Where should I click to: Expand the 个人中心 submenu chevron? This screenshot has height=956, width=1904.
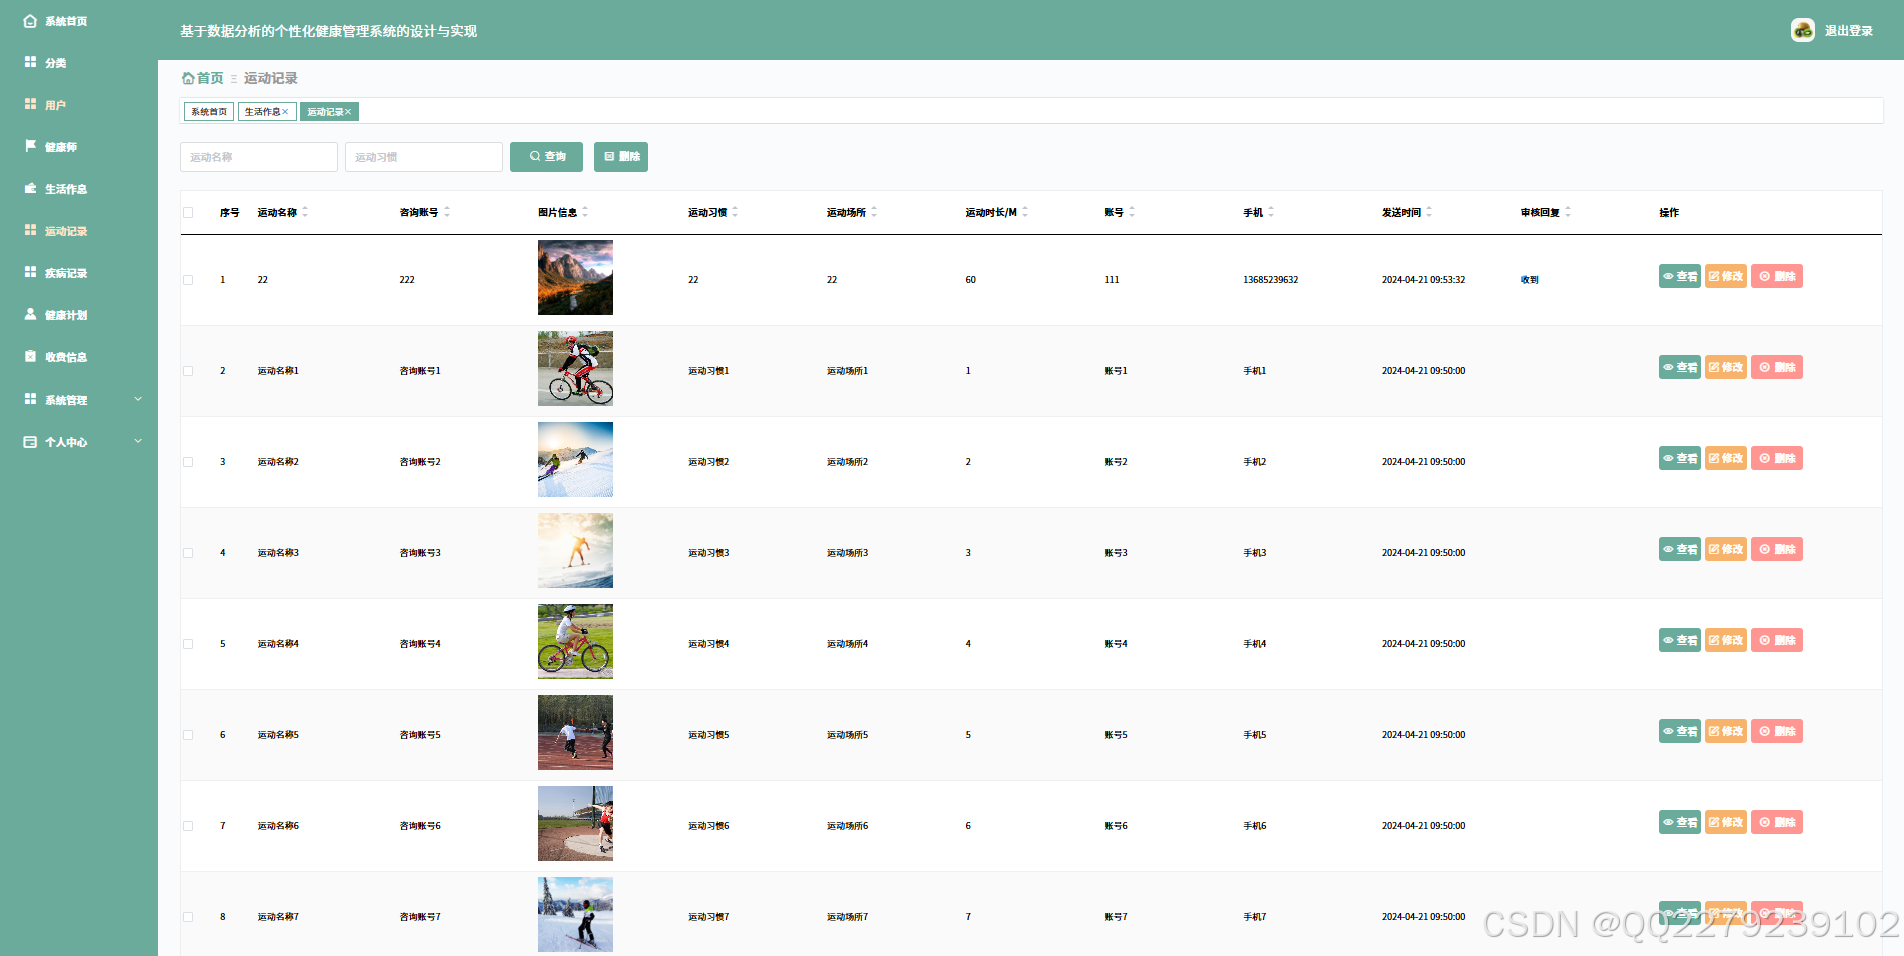[138, 441]
